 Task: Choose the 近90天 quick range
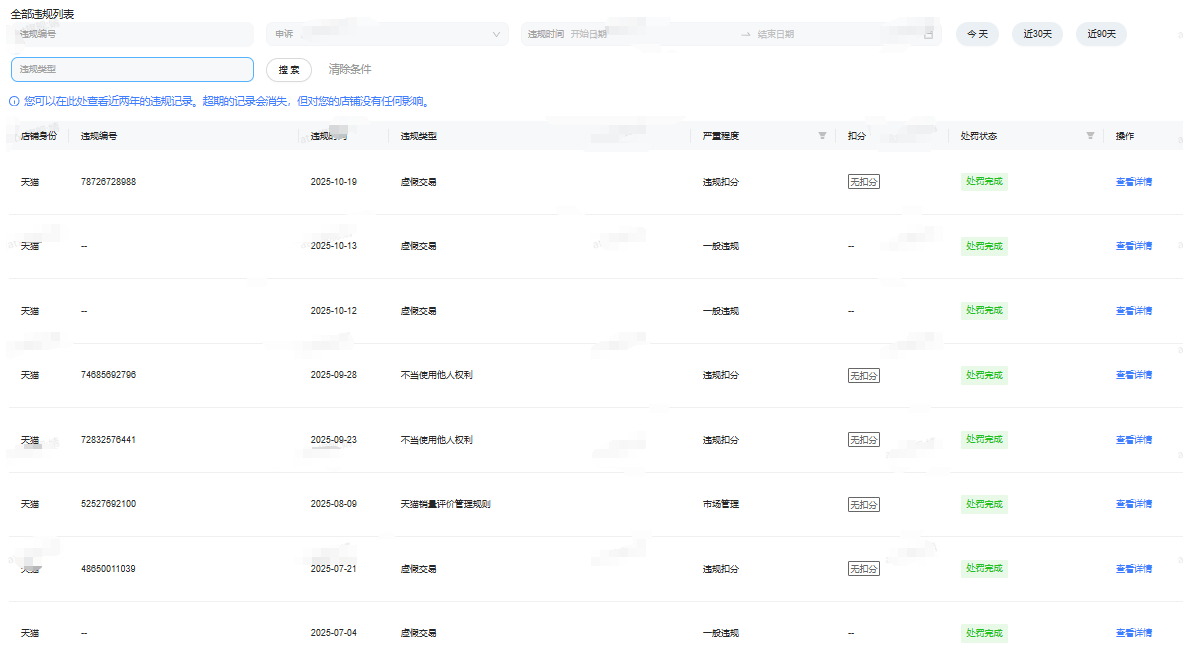click(1101, 34)
